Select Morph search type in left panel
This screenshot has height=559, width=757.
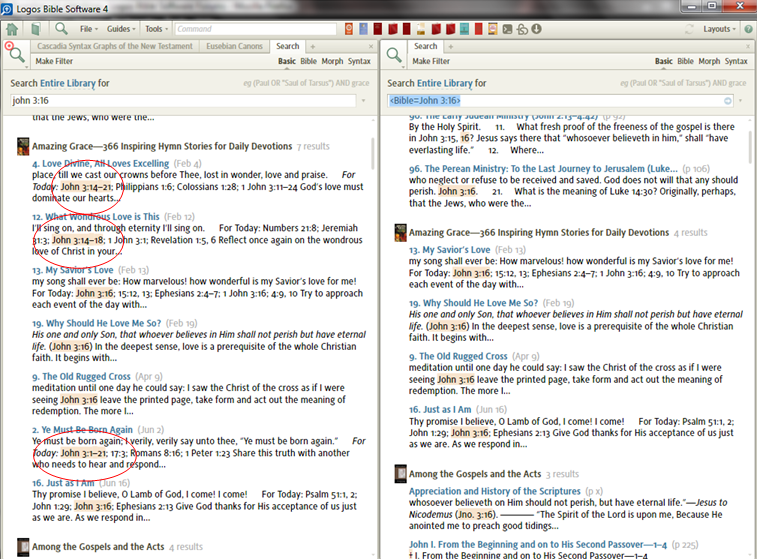[x=332, y=61]
